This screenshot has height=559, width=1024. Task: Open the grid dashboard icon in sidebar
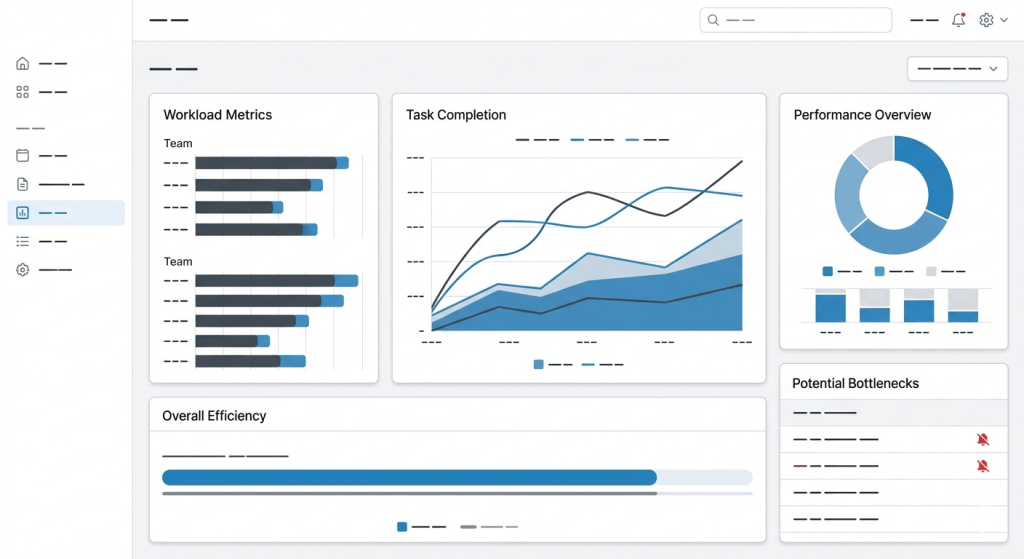pyautogui.click(x=23, y=92)
